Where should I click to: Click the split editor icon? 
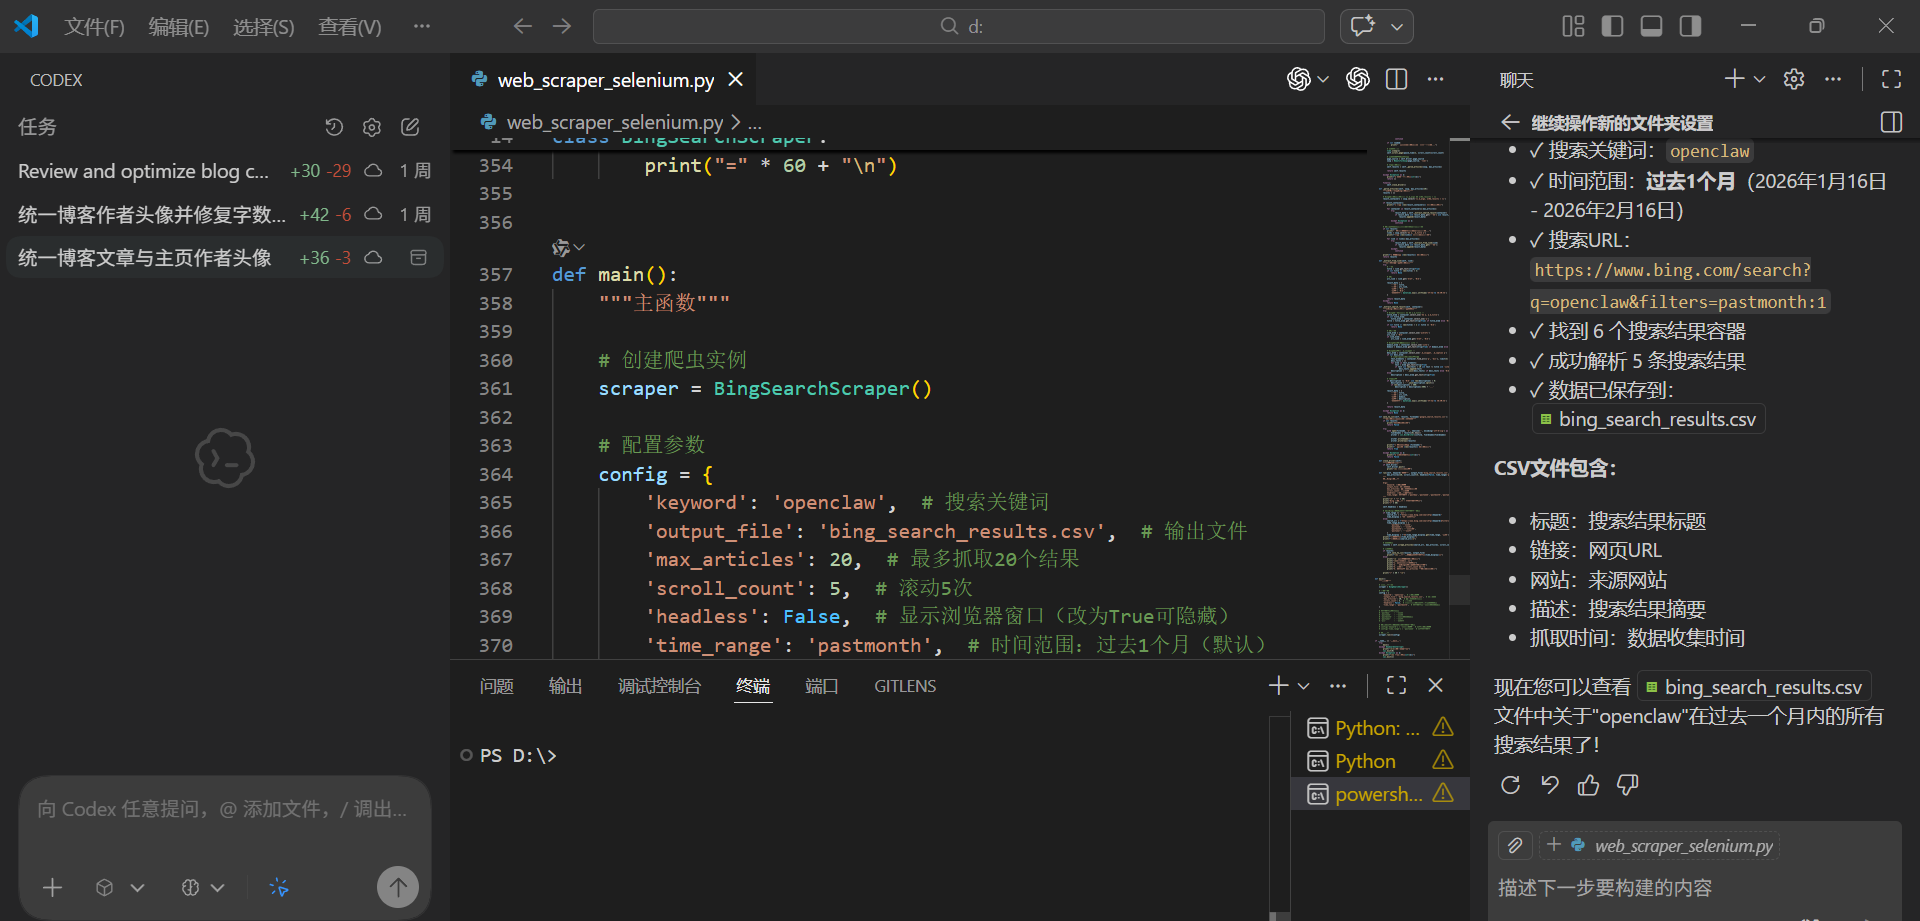tap(1397, 80)
